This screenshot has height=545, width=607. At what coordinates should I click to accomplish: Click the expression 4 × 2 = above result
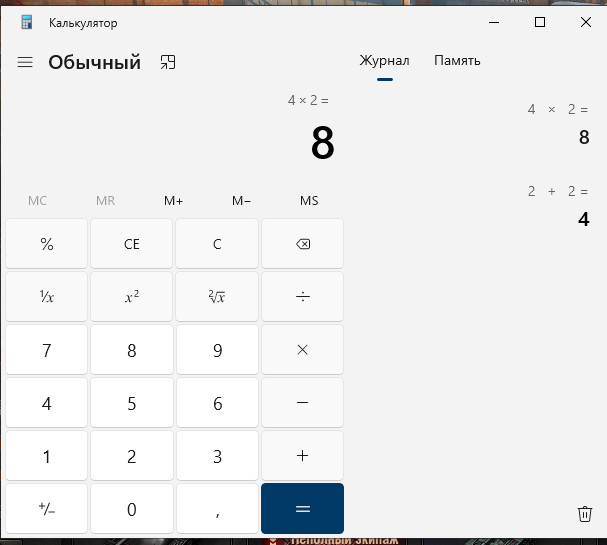coord(308,101)
